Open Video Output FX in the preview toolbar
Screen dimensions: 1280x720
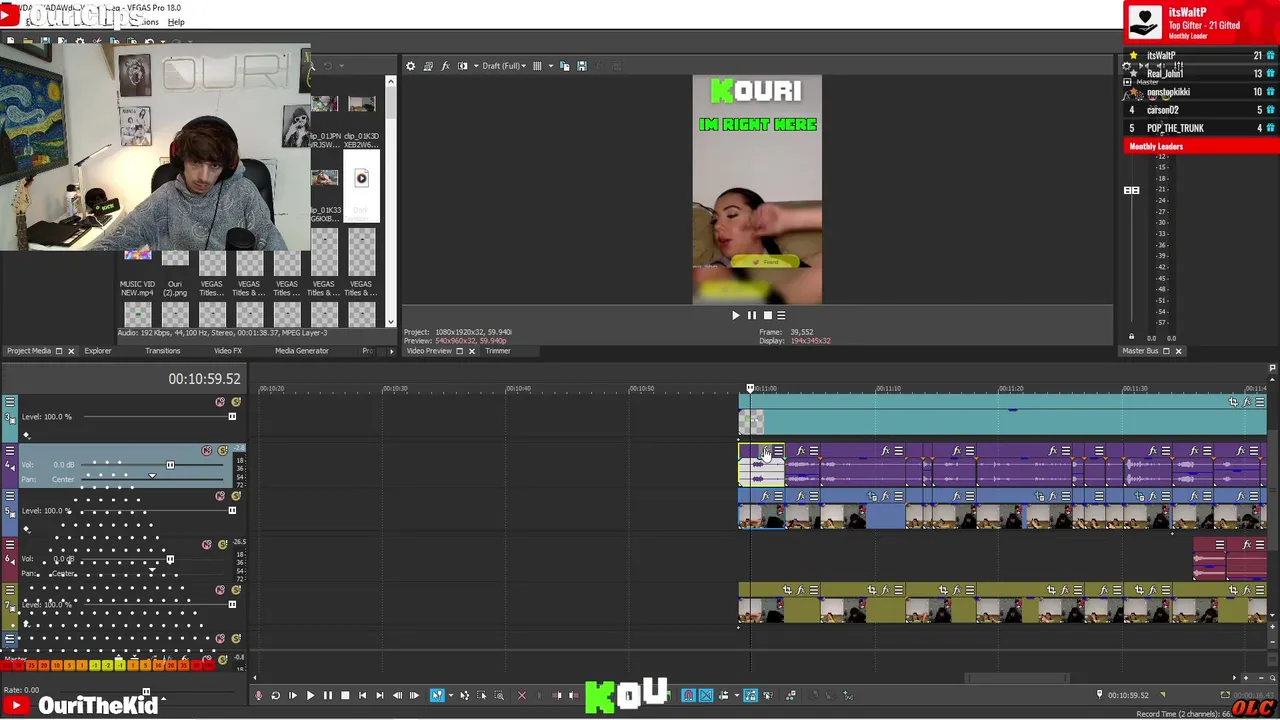(446, 66)
